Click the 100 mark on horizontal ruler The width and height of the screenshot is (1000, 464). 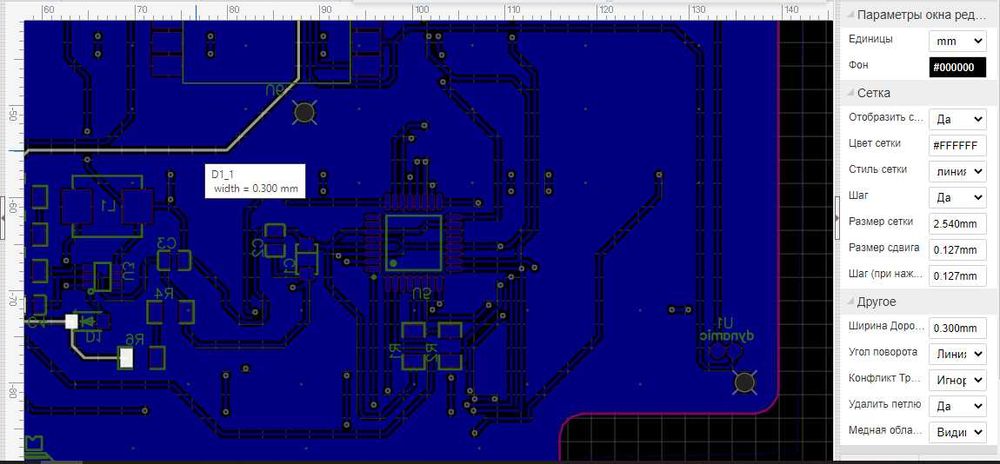tap(421, 10)
